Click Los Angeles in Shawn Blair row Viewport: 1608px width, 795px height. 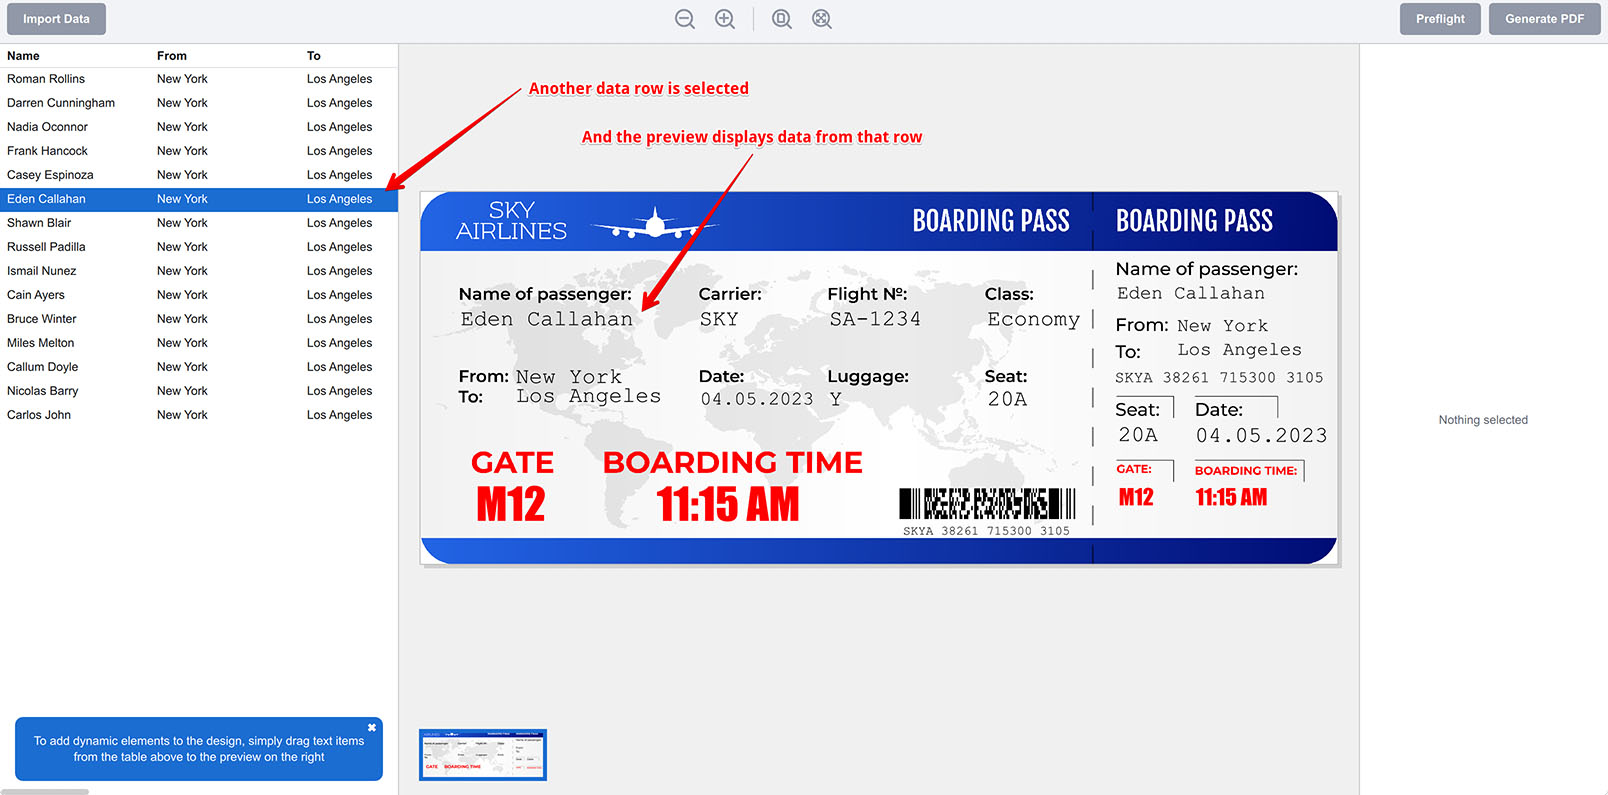339,223
